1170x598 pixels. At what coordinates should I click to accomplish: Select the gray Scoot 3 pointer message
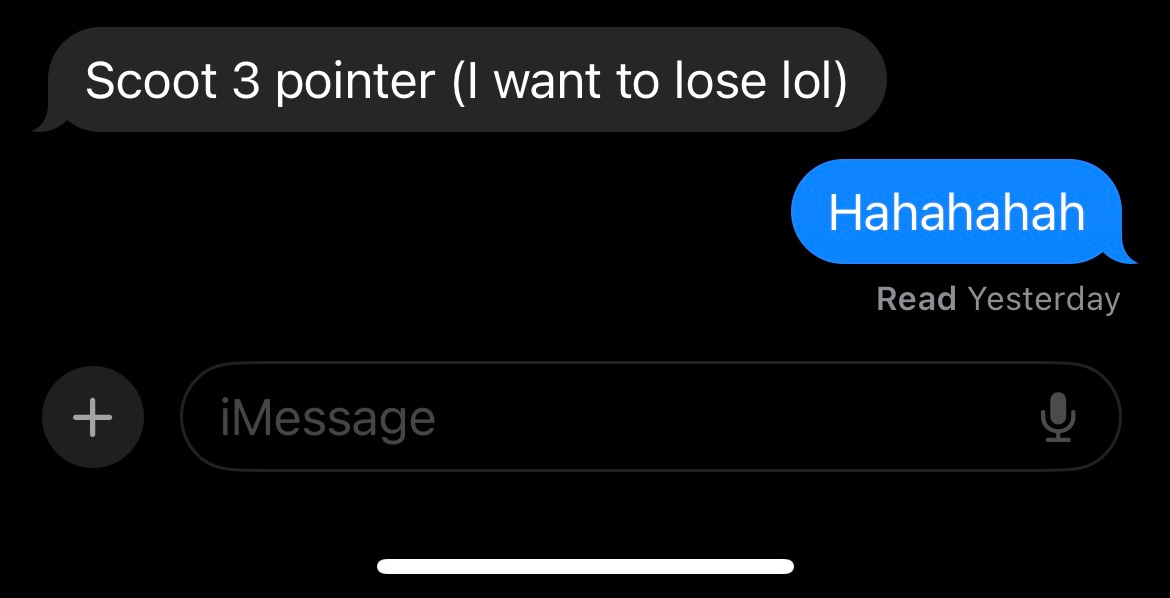(460, 80)
